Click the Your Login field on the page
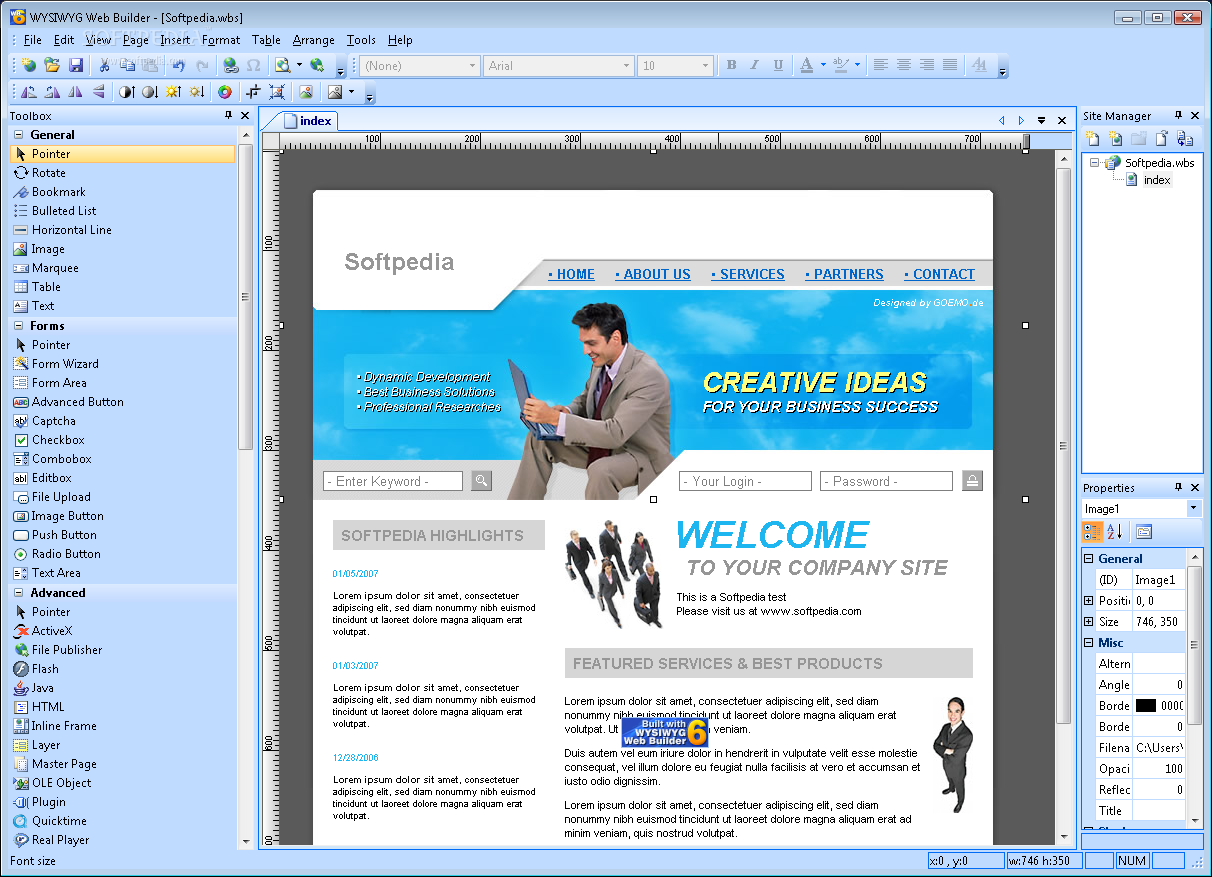 [745, 481]
